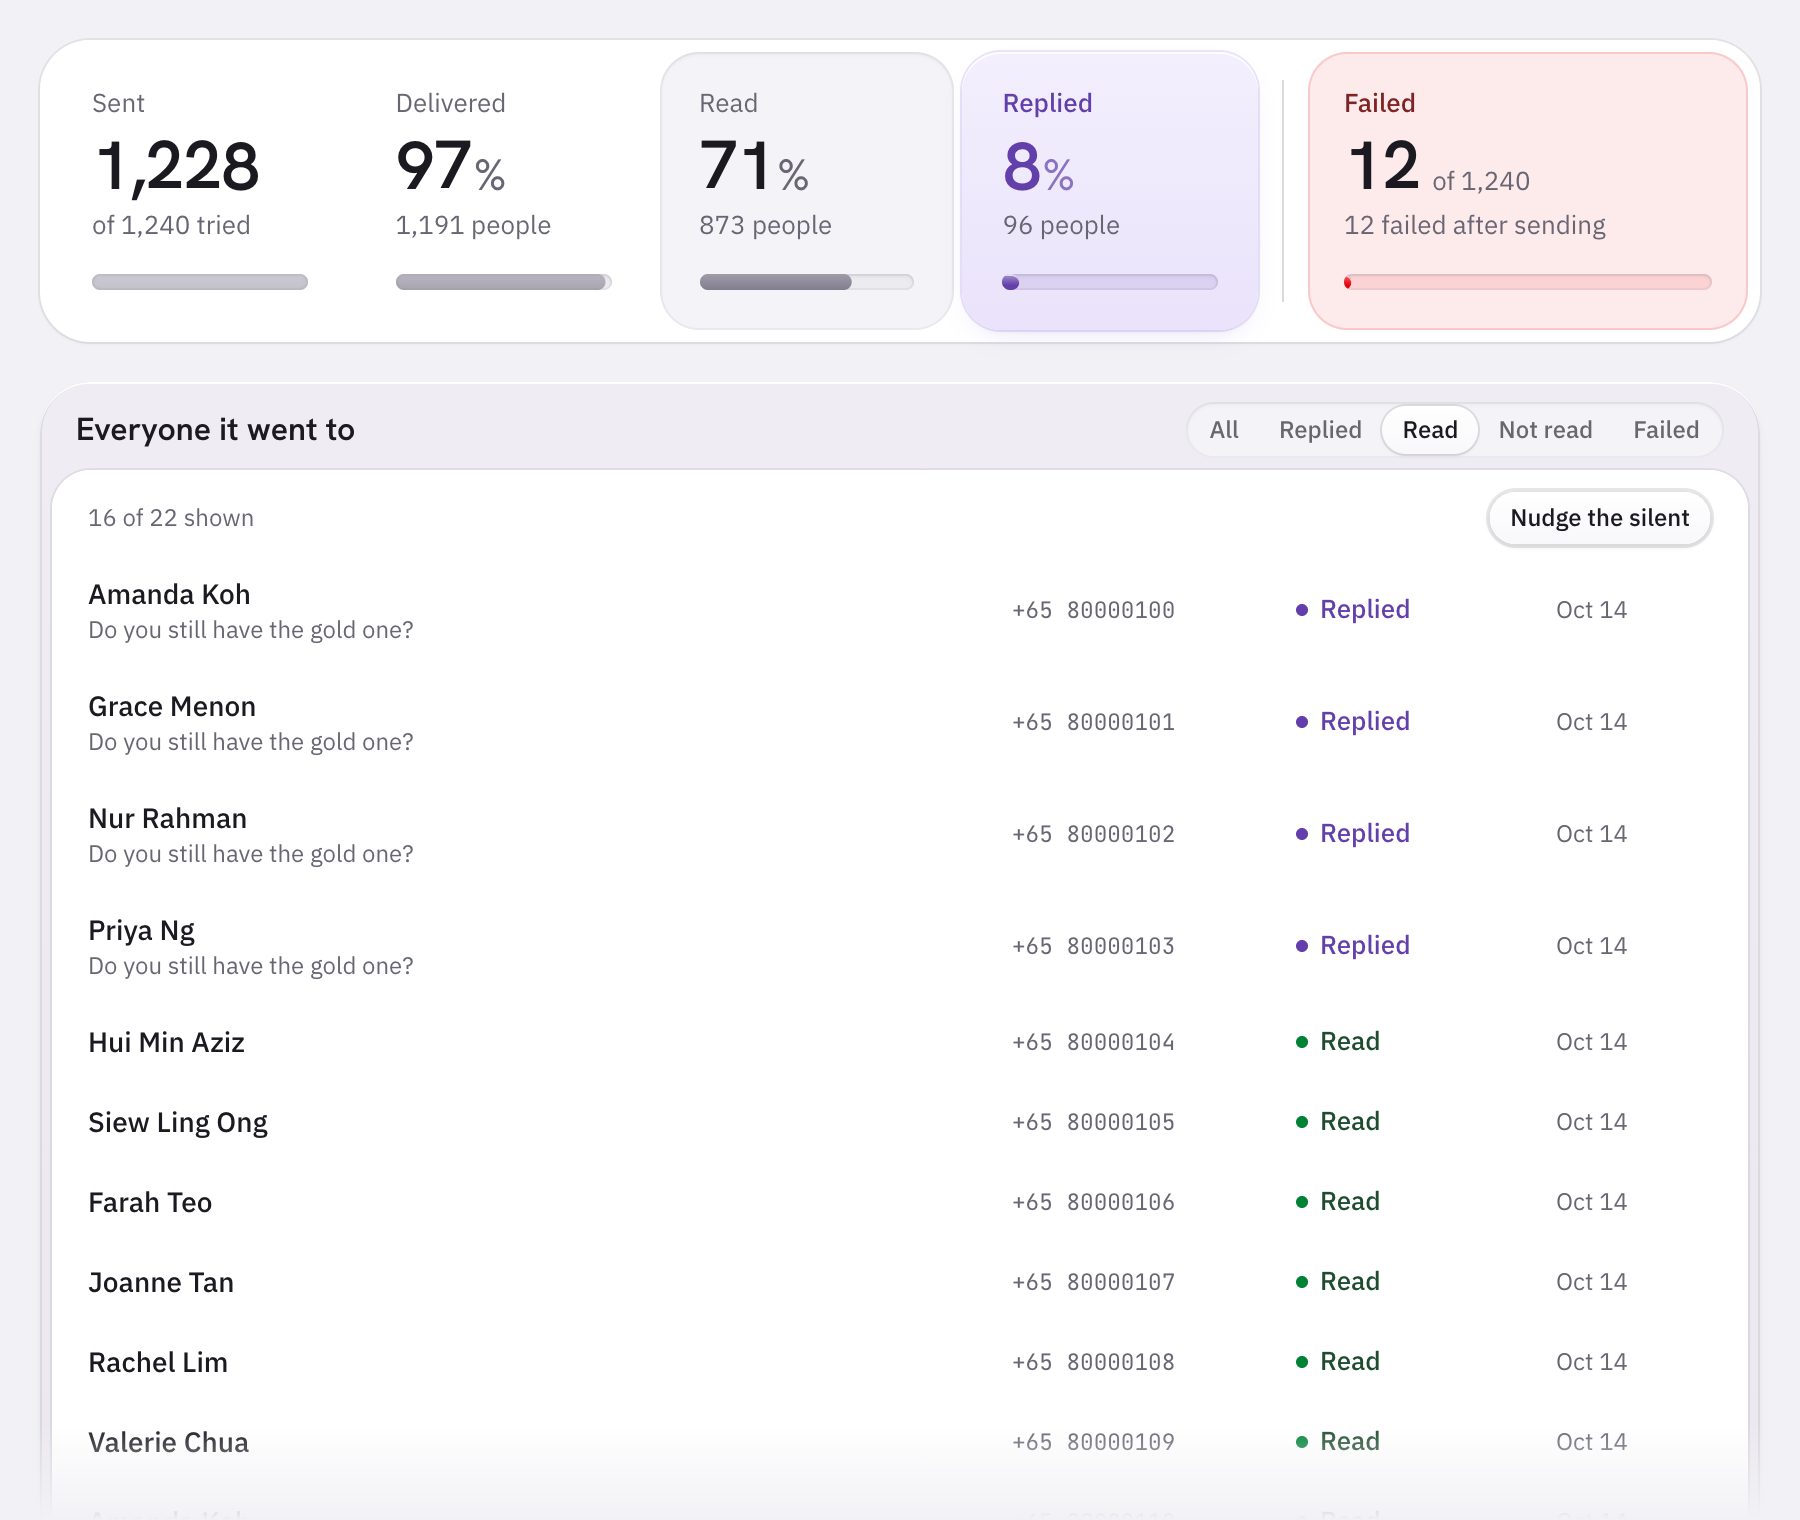Click 12 failed after sending text
The height and width of the screenshot is (1520, 1800).
click(x=1474, y=225)
